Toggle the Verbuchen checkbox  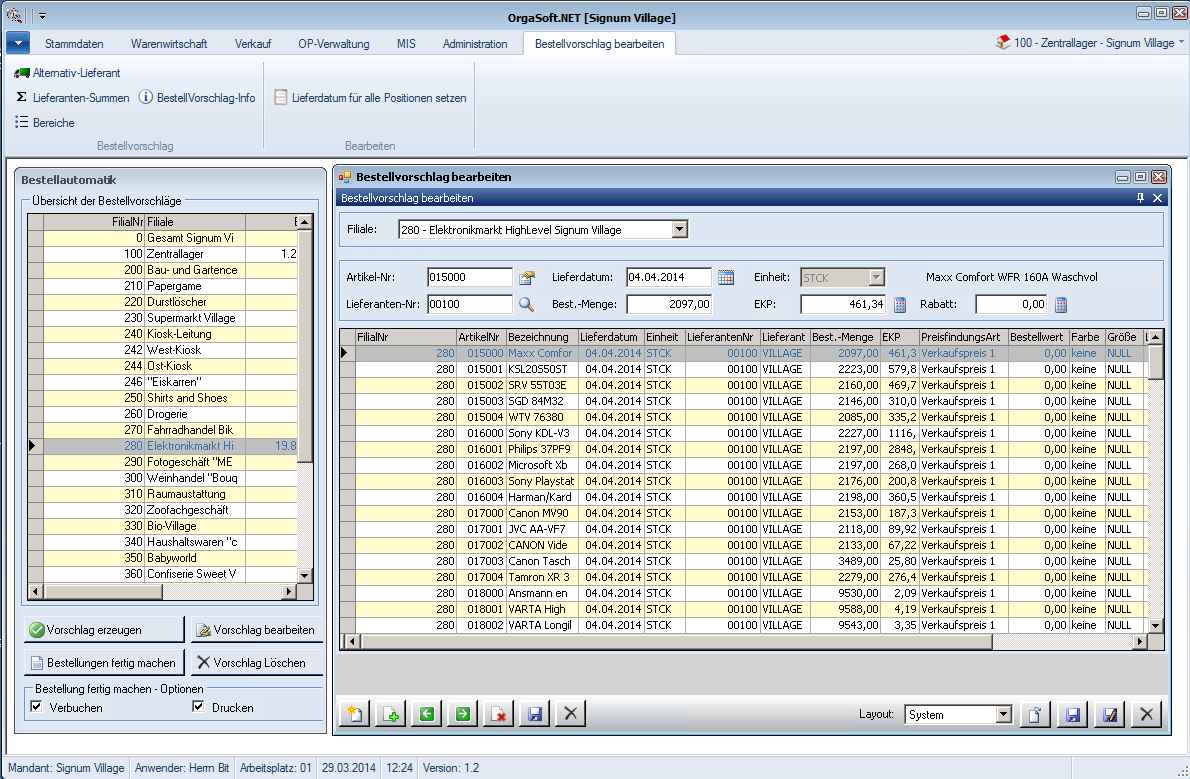coord(37,707)
